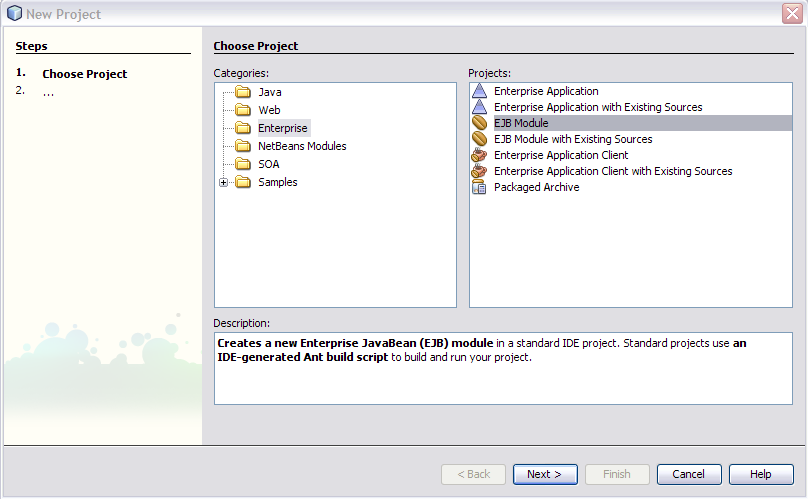Expand the Samples category tree node
Screen dimensions: 808x499
(x=223, y=182)
